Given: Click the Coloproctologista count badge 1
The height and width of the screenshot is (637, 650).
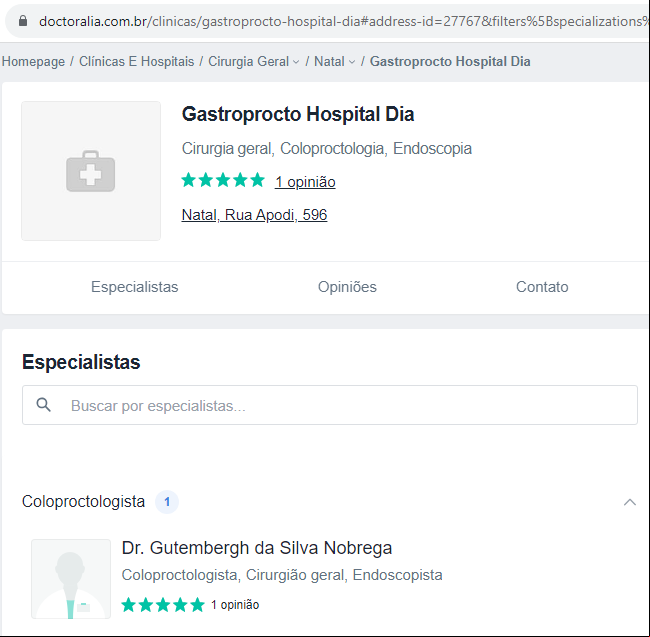Looking at the screenshot, I should tap(167, 502).
